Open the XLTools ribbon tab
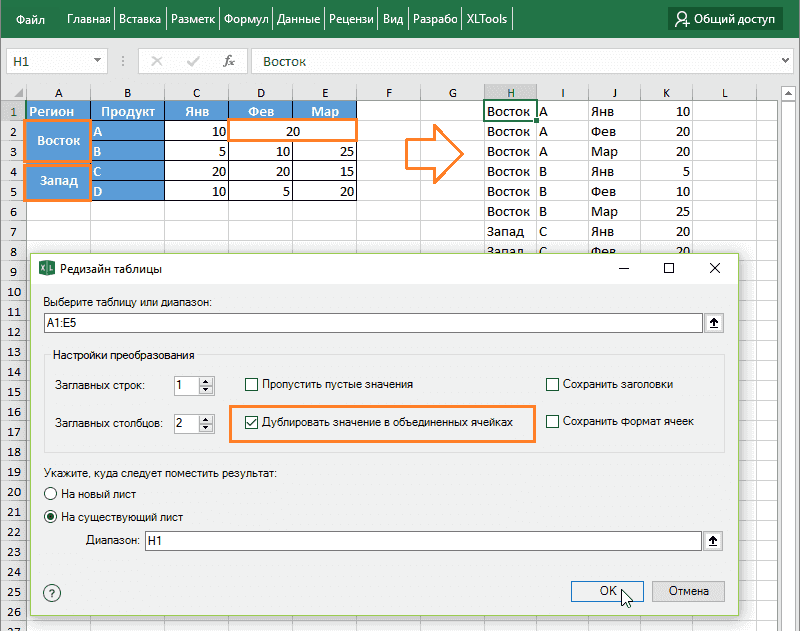Image resolution: width=800 pixels, height=631 pixels. (x=487, y=18)
